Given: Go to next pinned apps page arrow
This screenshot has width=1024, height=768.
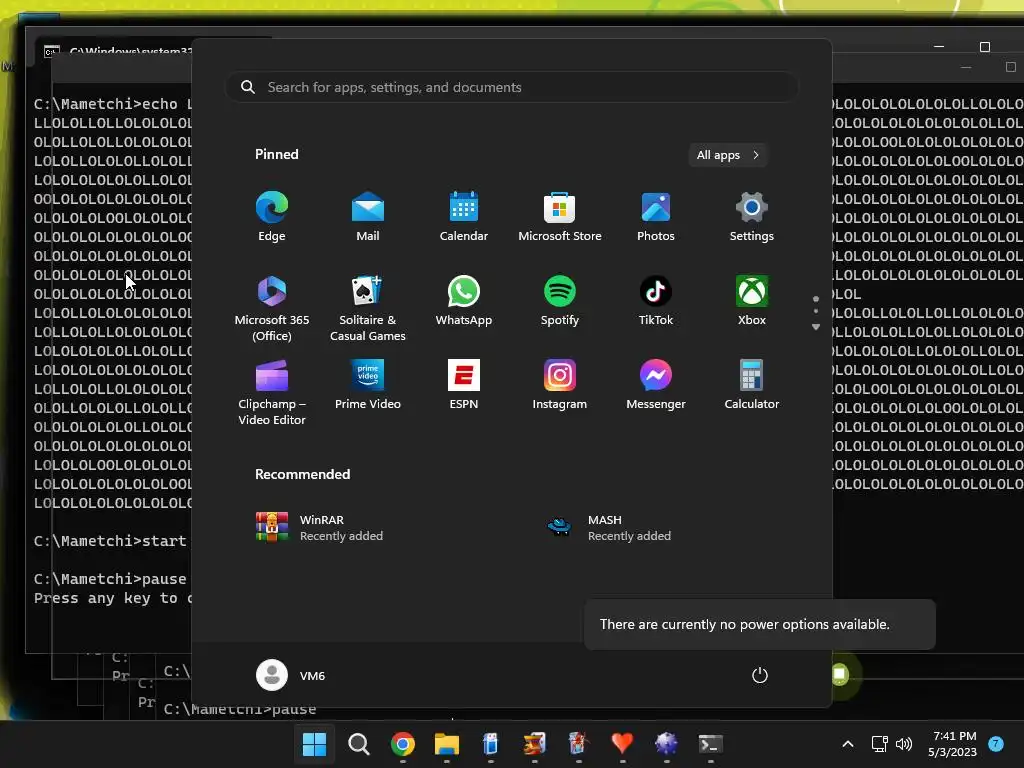Looking at the screenshot, I should pyautogui.click(x=816, y=327).
